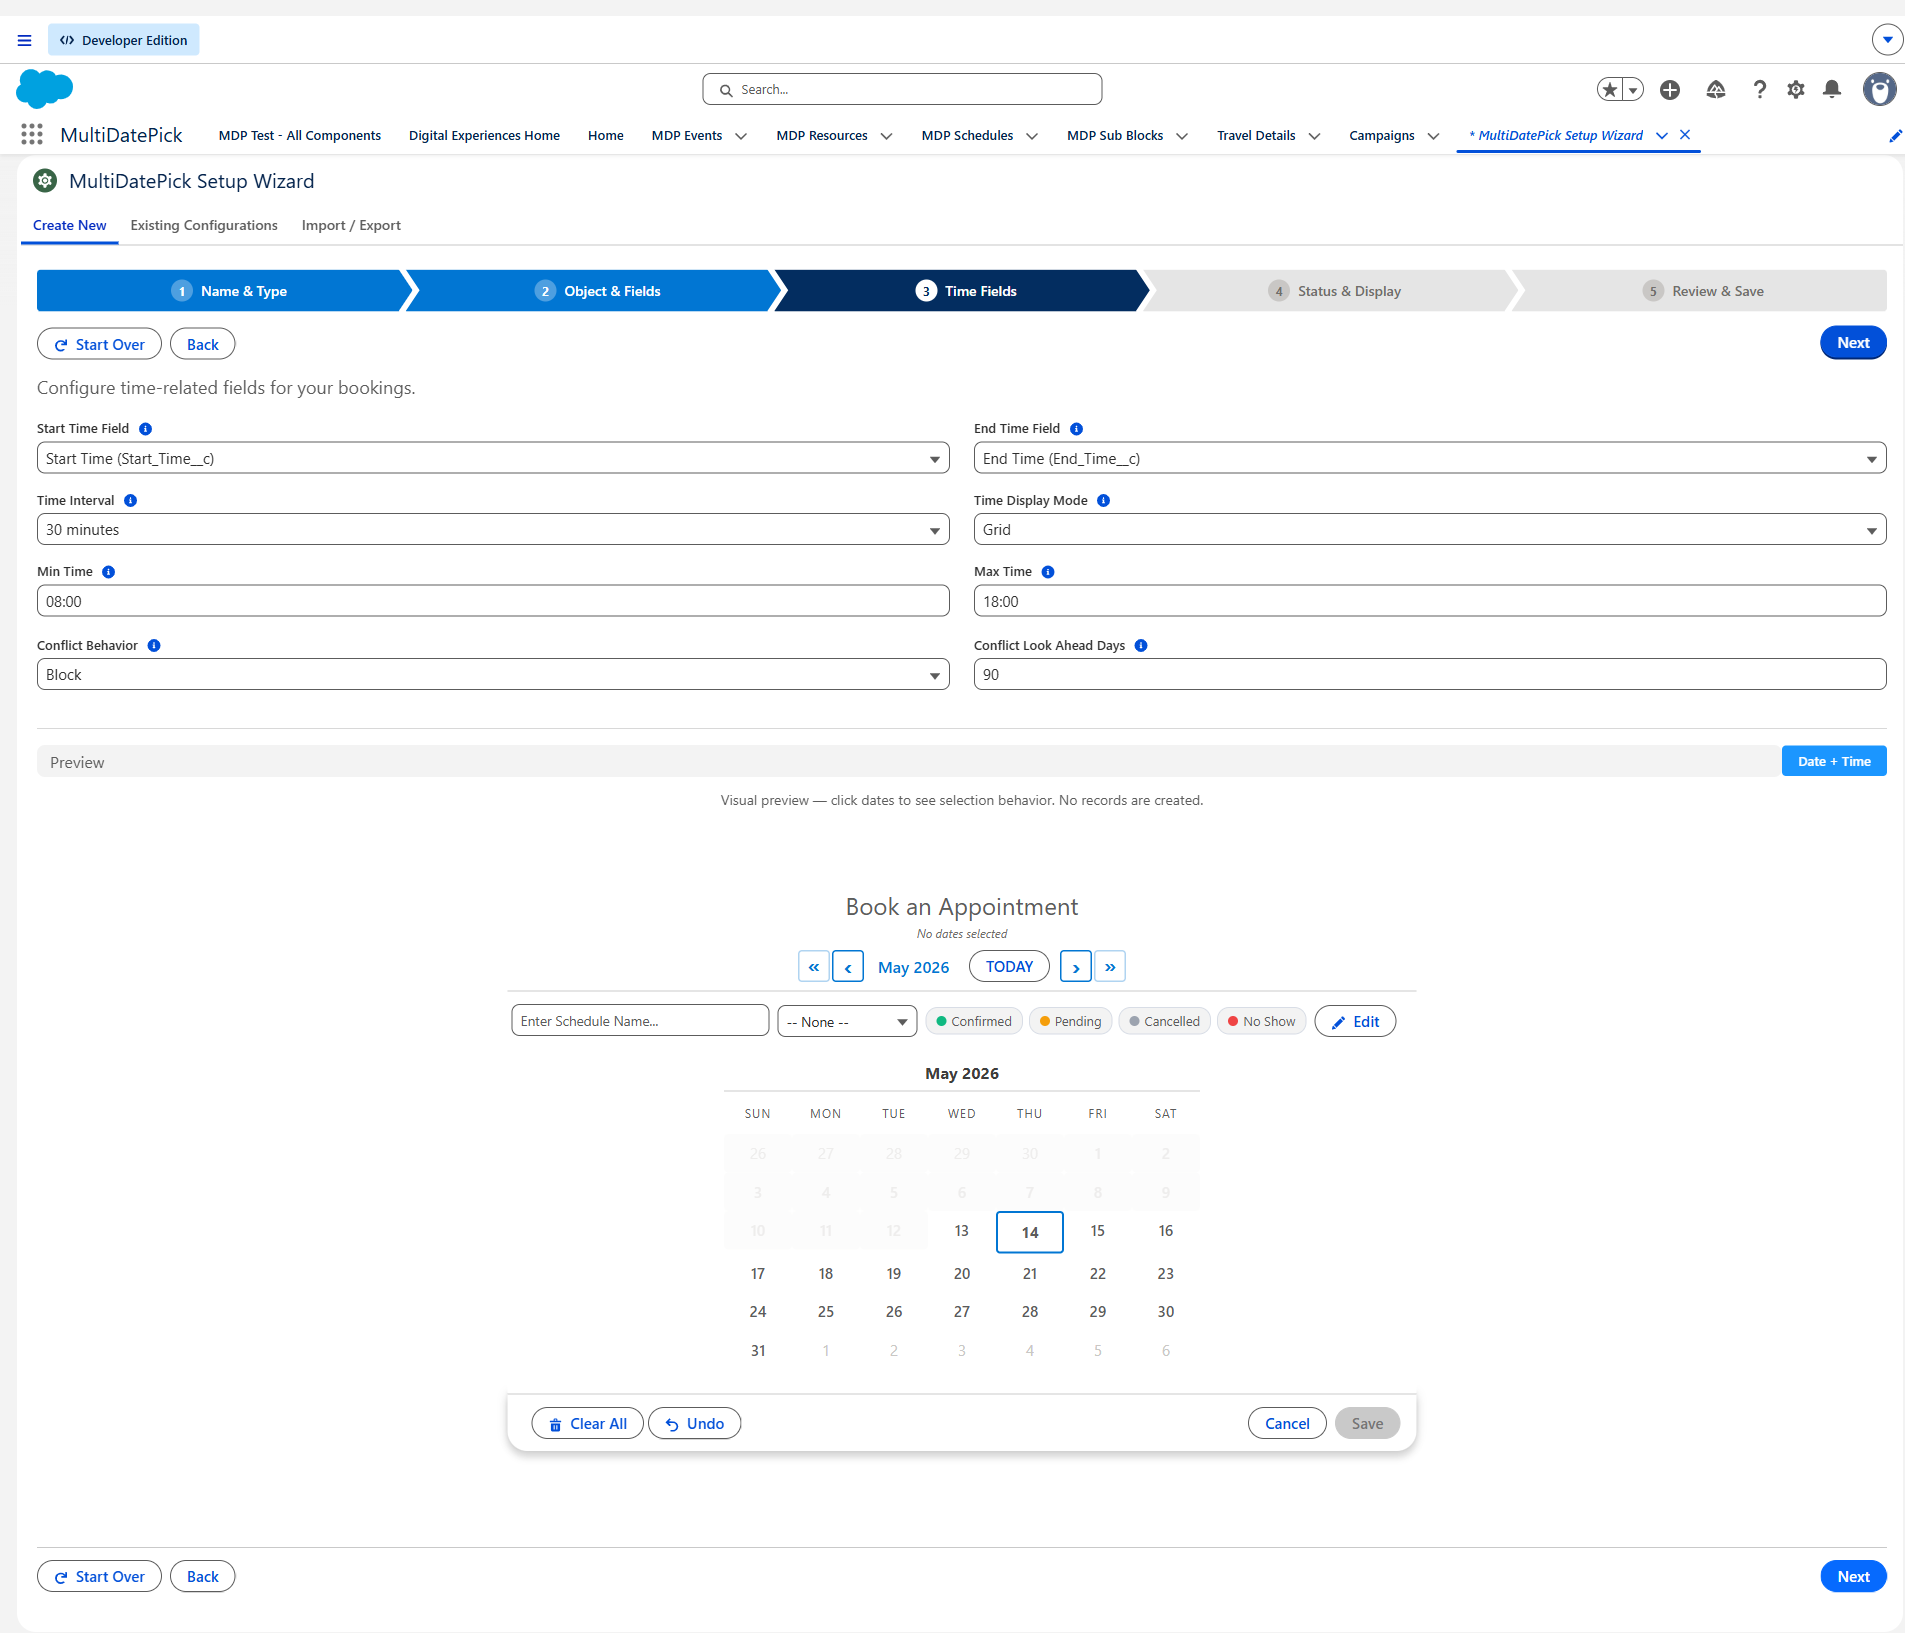Viewport: 1905px width, 1633px height.
Task: Click the hamburger menu icon beside Developer Edition
Action: click(25, 40)
